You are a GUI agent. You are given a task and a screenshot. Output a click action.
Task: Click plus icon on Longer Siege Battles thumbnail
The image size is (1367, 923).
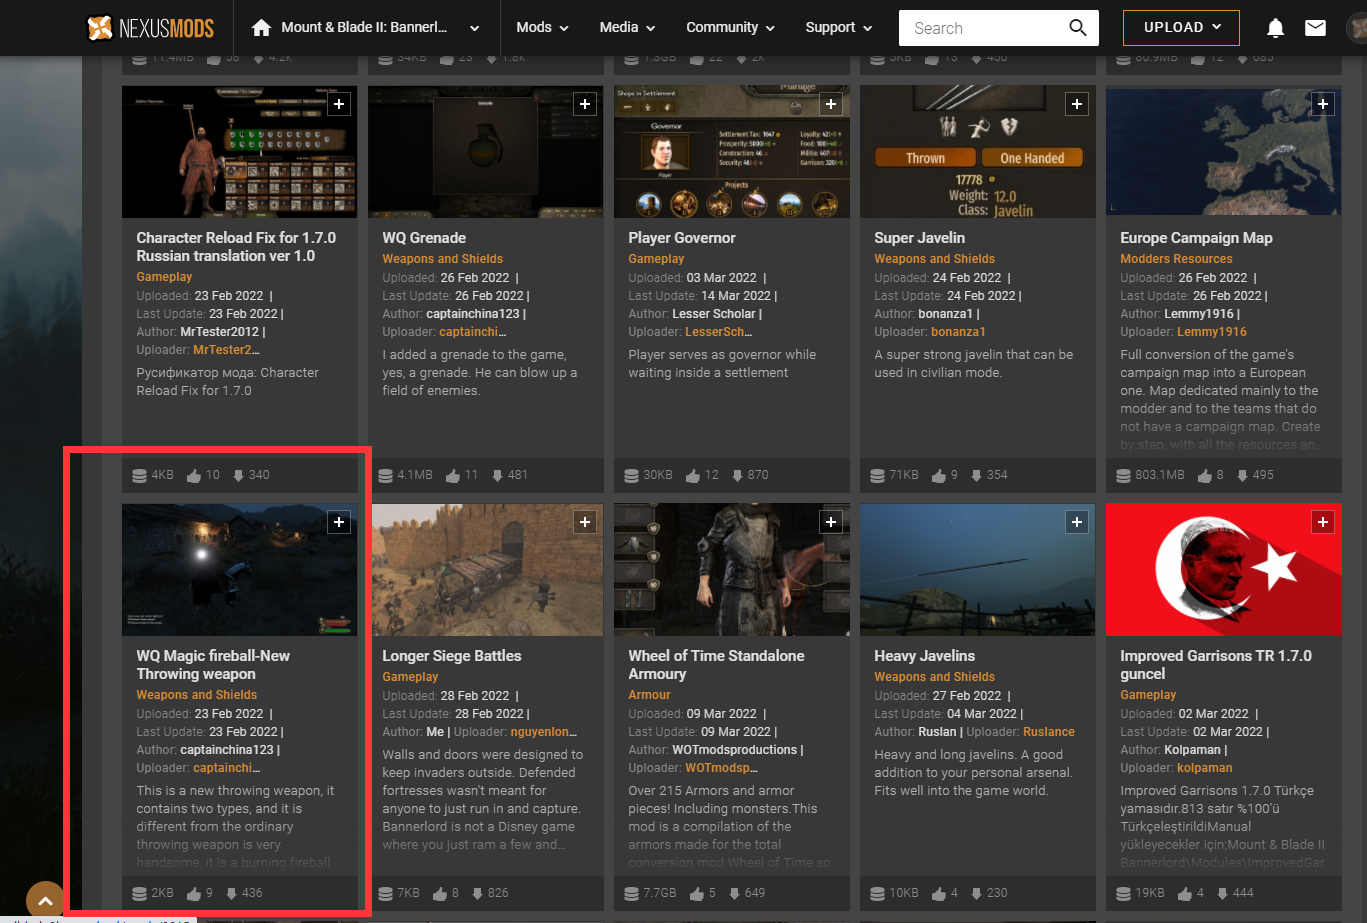[x=585, y=522]
